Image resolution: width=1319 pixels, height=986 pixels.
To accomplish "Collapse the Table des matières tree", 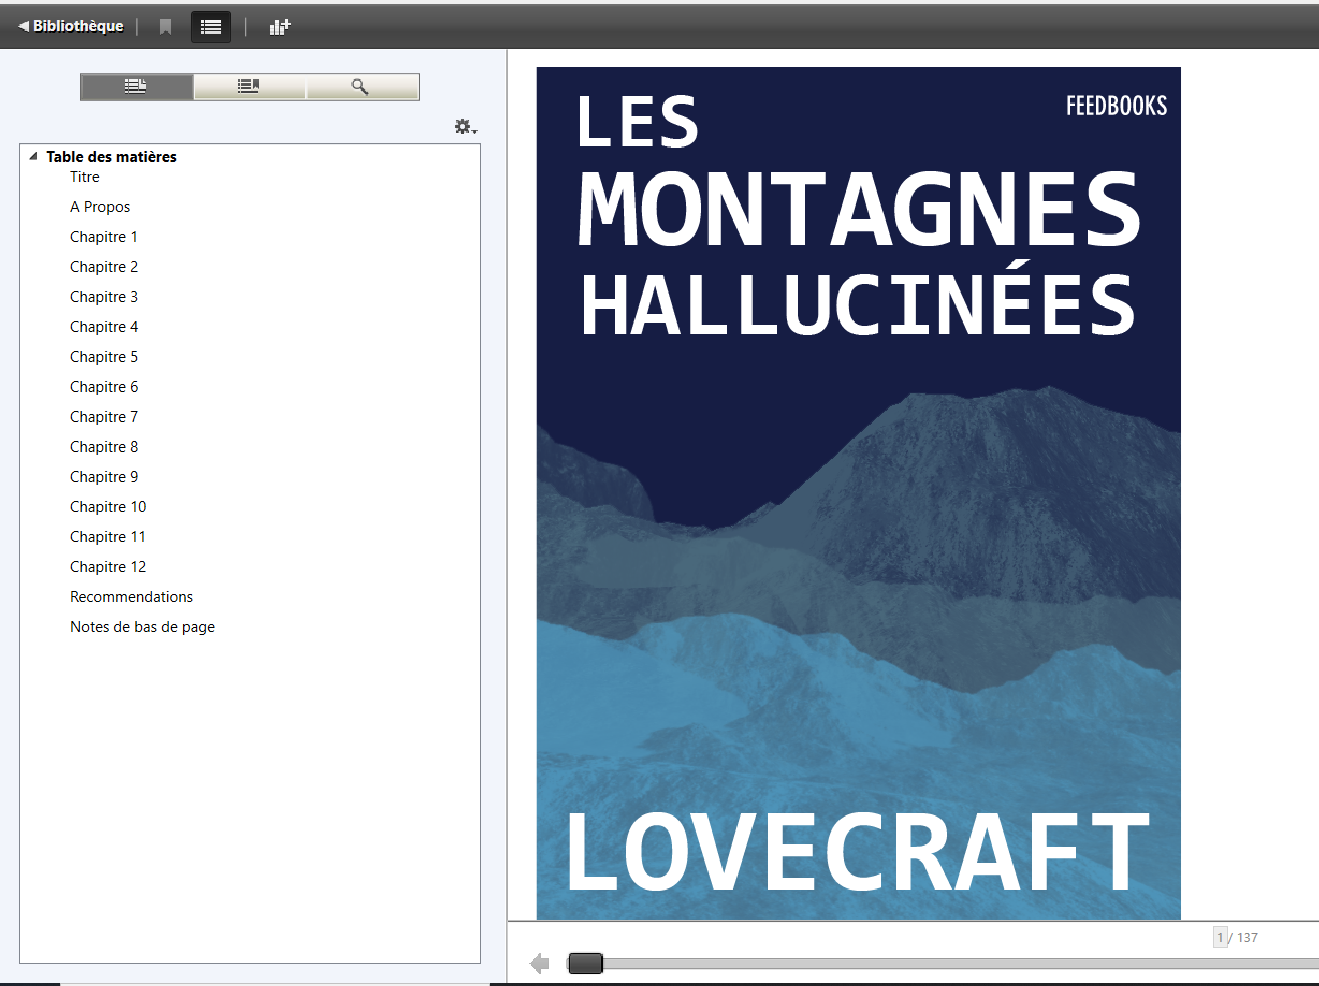I will [33, 156].
